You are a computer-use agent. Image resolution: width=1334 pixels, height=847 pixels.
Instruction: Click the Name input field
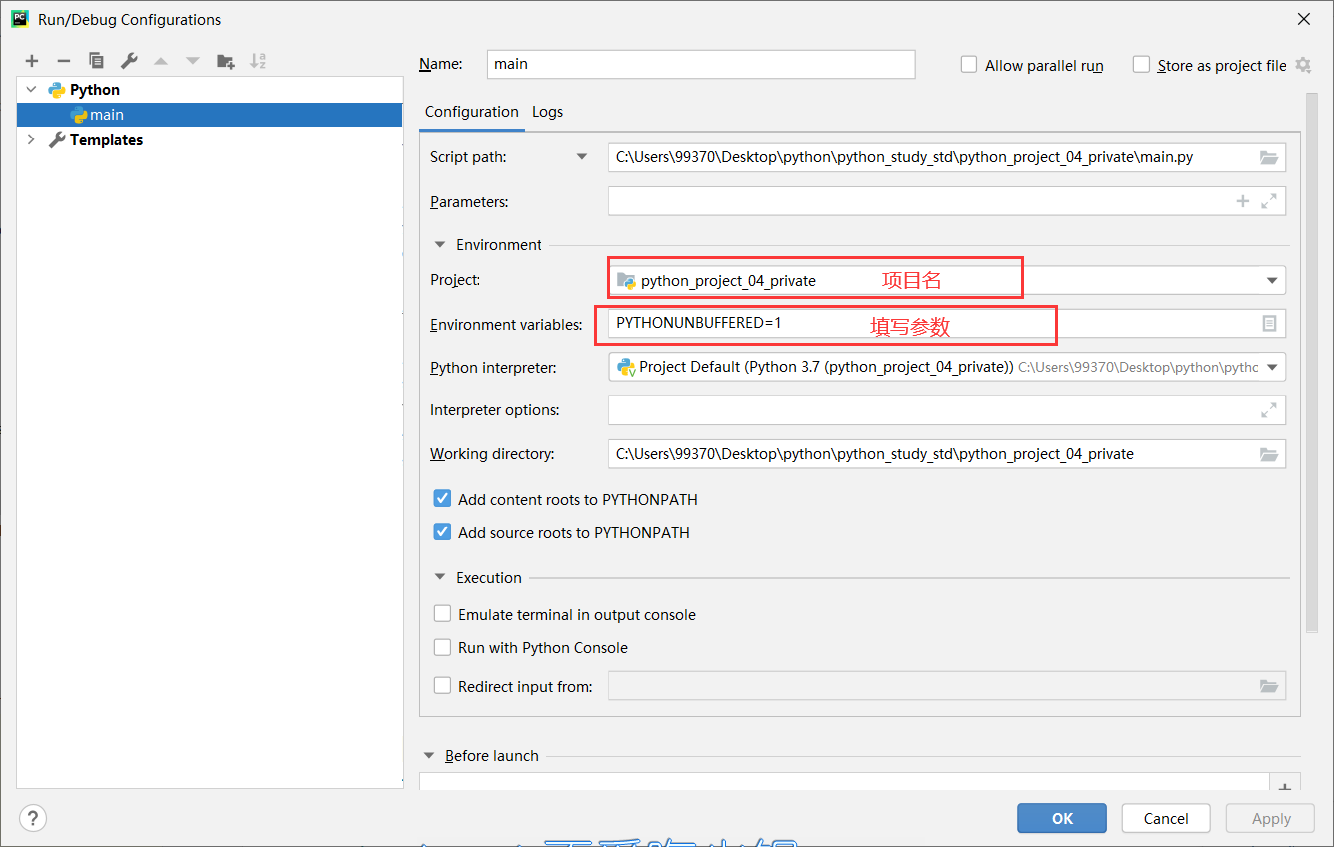pos(700,64)
